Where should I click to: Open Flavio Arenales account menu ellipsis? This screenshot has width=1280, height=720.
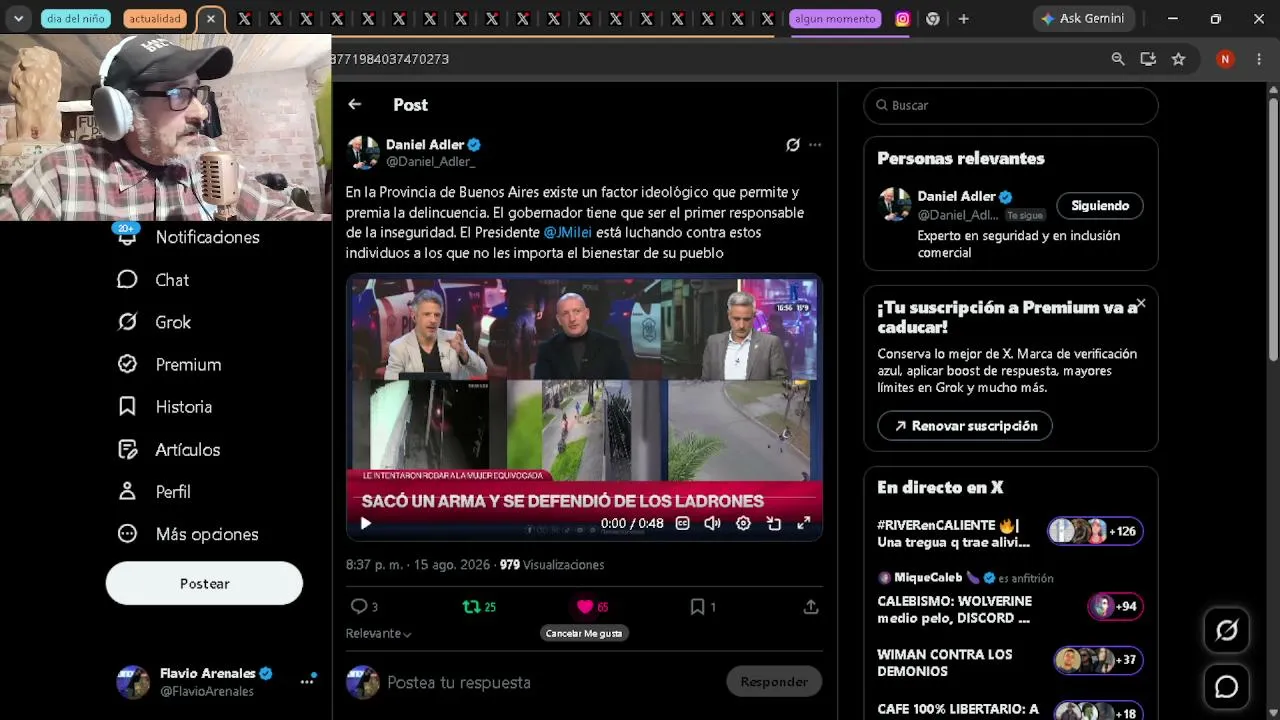[307, 681]
